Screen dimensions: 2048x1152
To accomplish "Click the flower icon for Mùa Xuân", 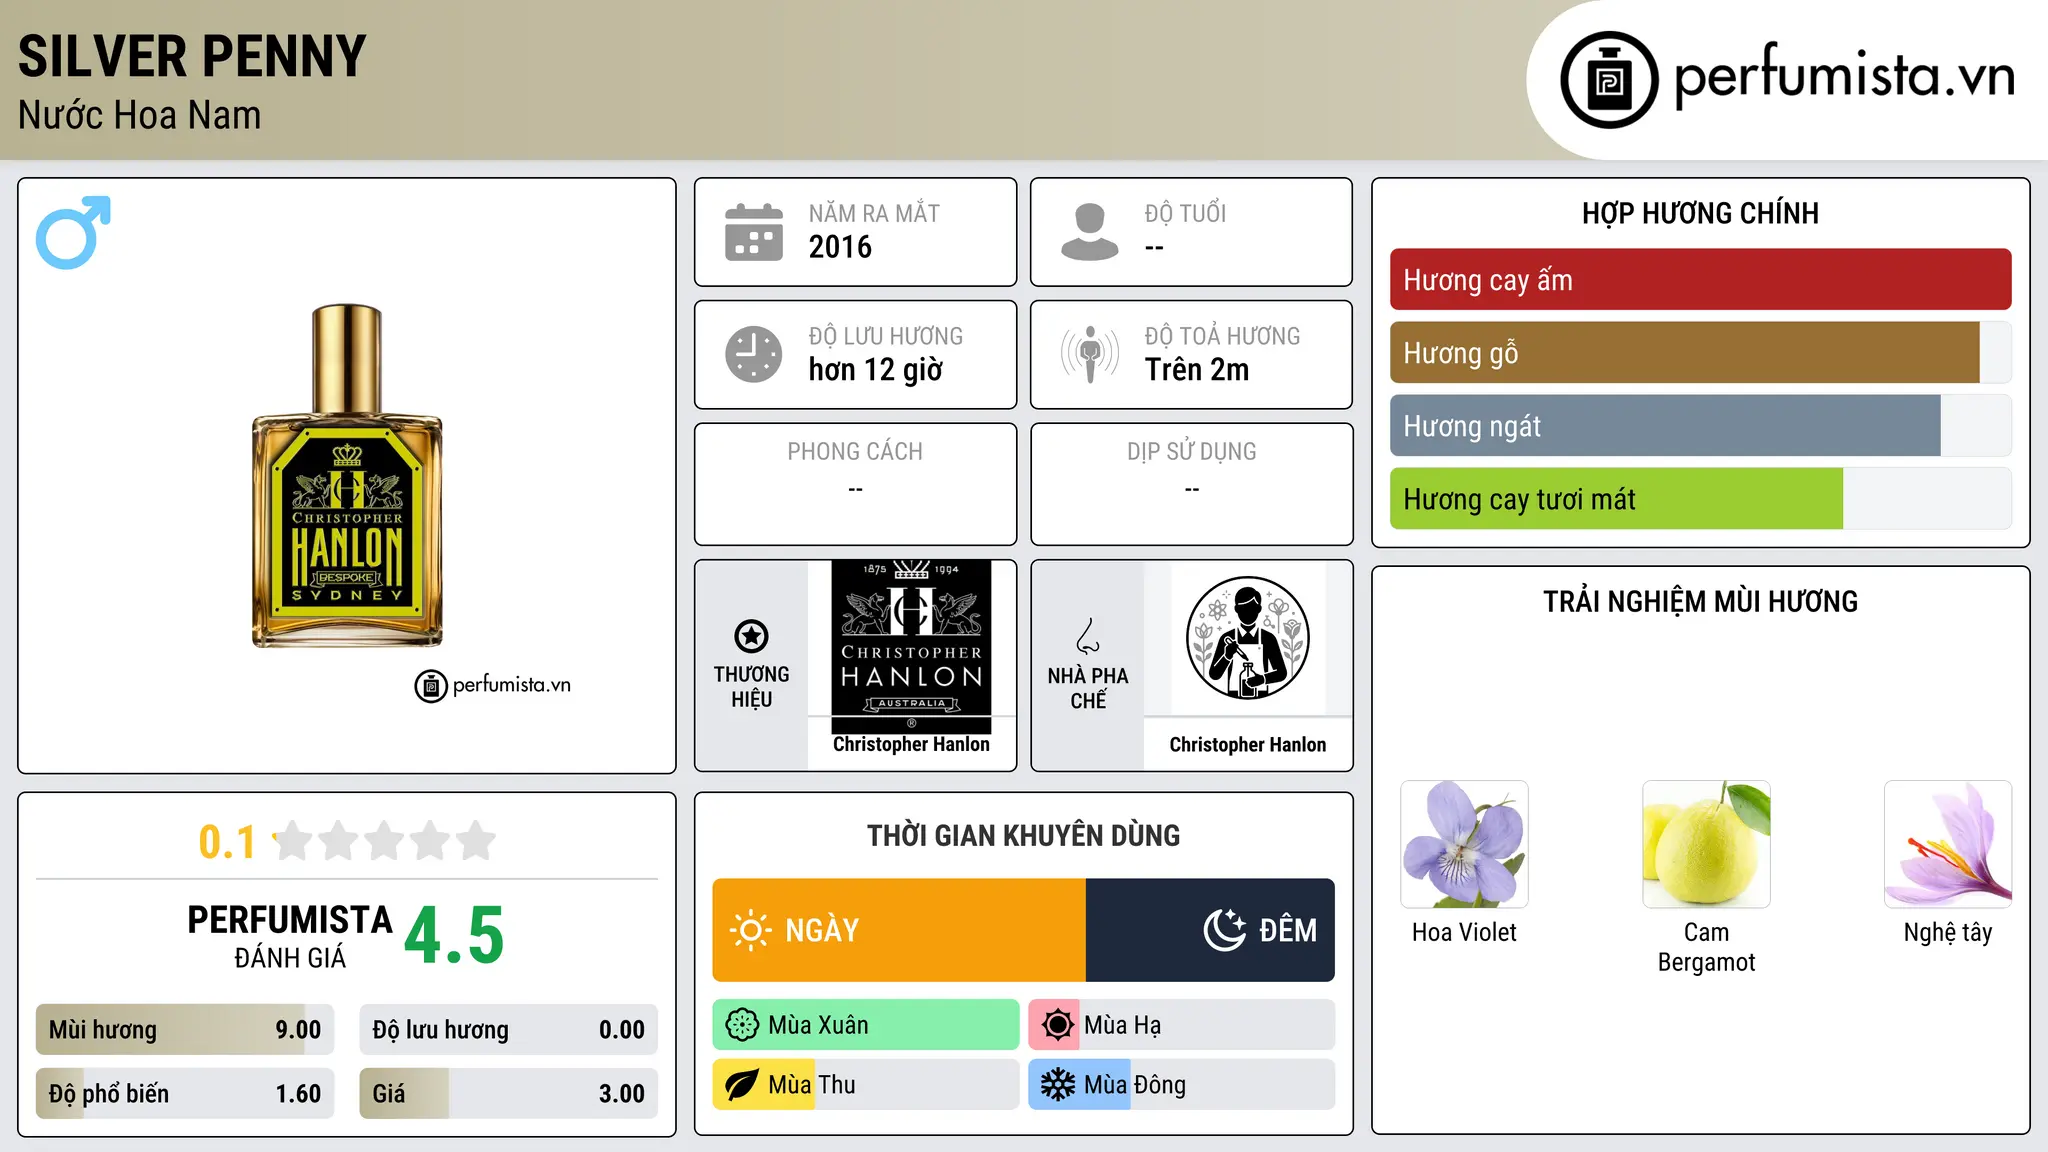I will click(742, 1025).
